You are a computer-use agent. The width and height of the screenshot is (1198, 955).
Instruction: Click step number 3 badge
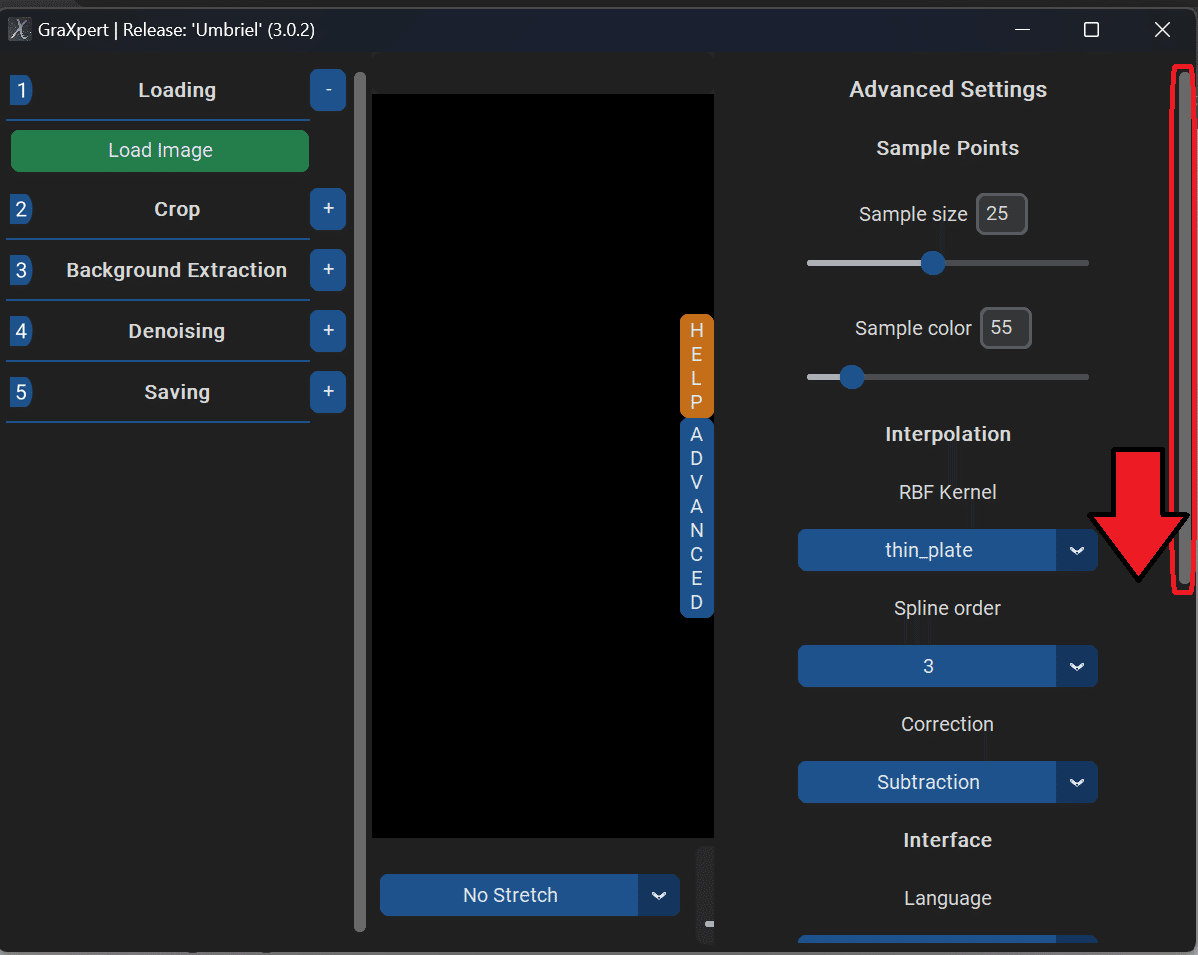[x=21, y=270]
